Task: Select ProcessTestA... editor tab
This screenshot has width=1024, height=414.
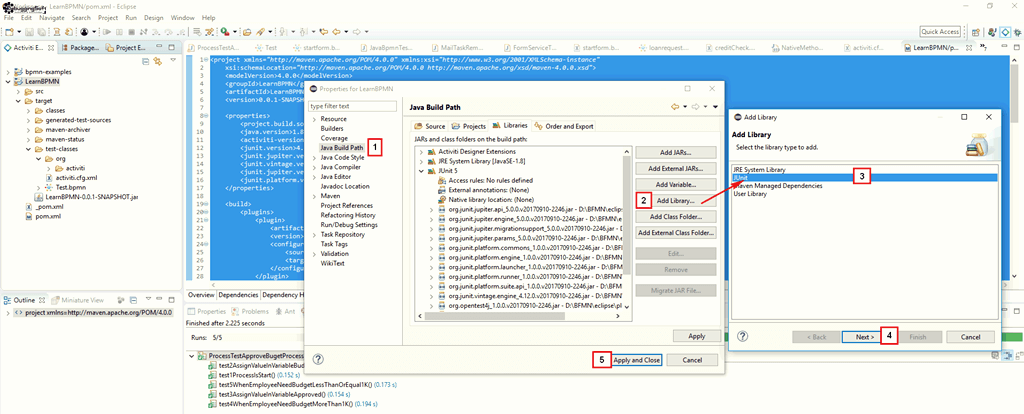Action: coord(213,48)
